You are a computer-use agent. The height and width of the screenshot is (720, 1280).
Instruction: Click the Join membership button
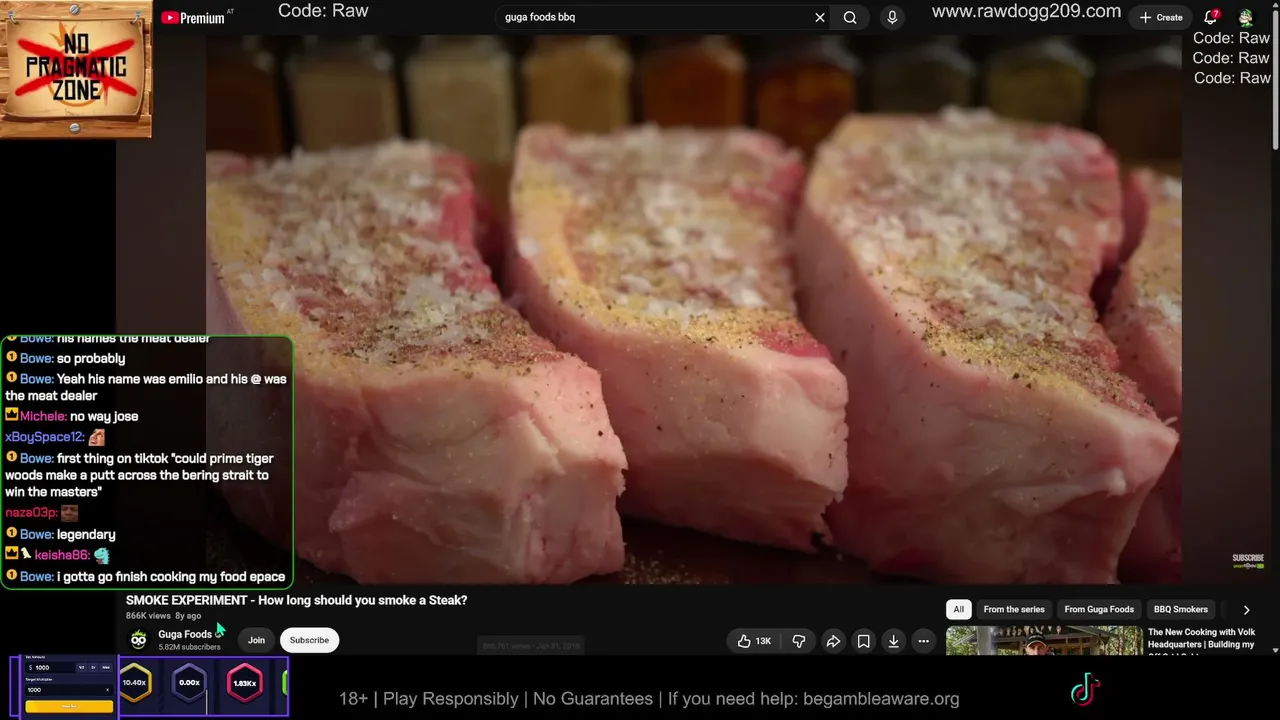256,640
